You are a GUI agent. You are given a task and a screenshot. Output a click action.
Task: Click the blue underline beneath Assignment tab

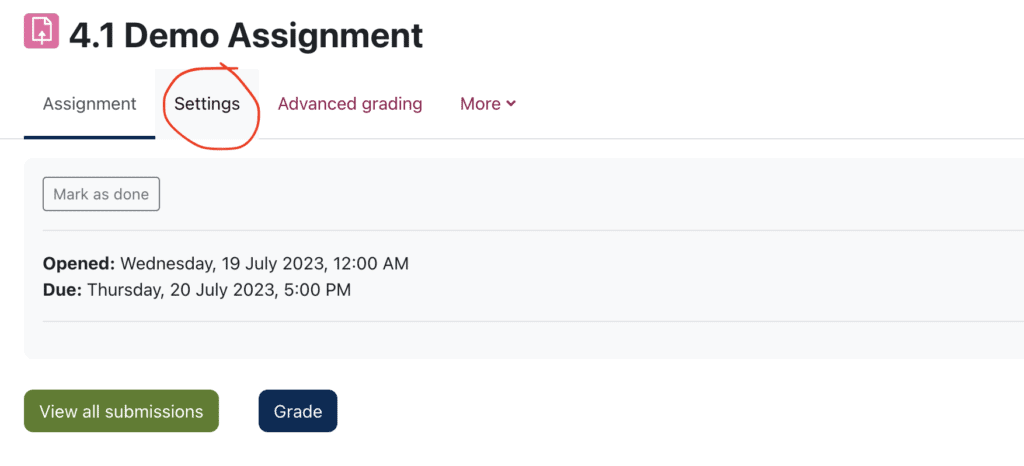pos(89,137)
